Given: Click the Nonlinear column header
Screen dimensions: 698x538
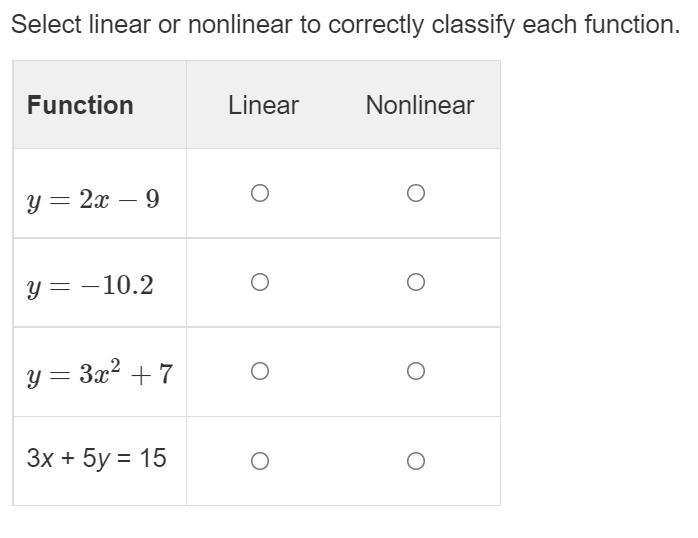Looking at the screenshot, I should pos(420,105).
